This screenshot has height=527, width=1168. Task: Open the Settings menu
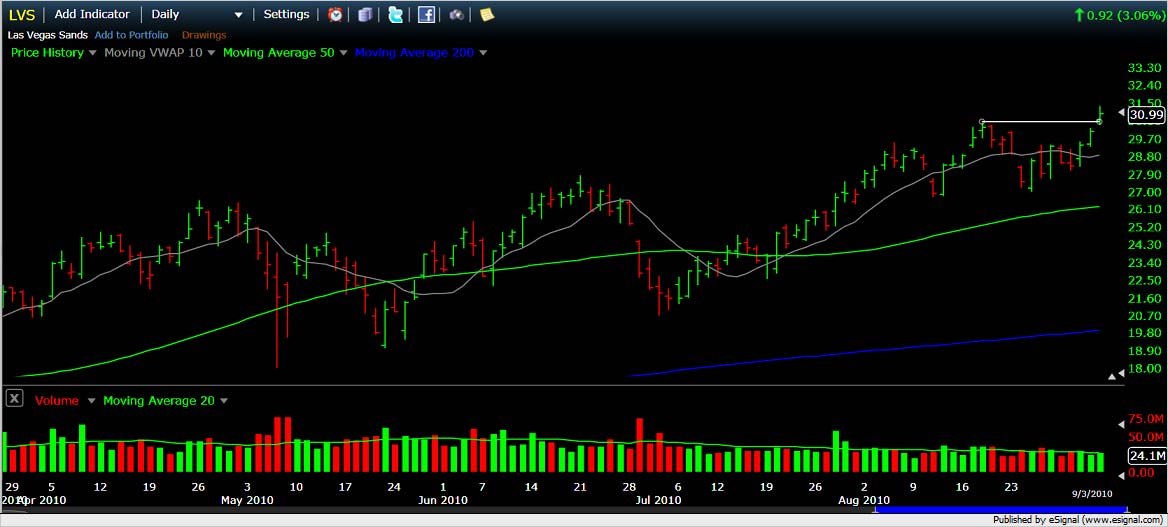click(x=286, y=14)
